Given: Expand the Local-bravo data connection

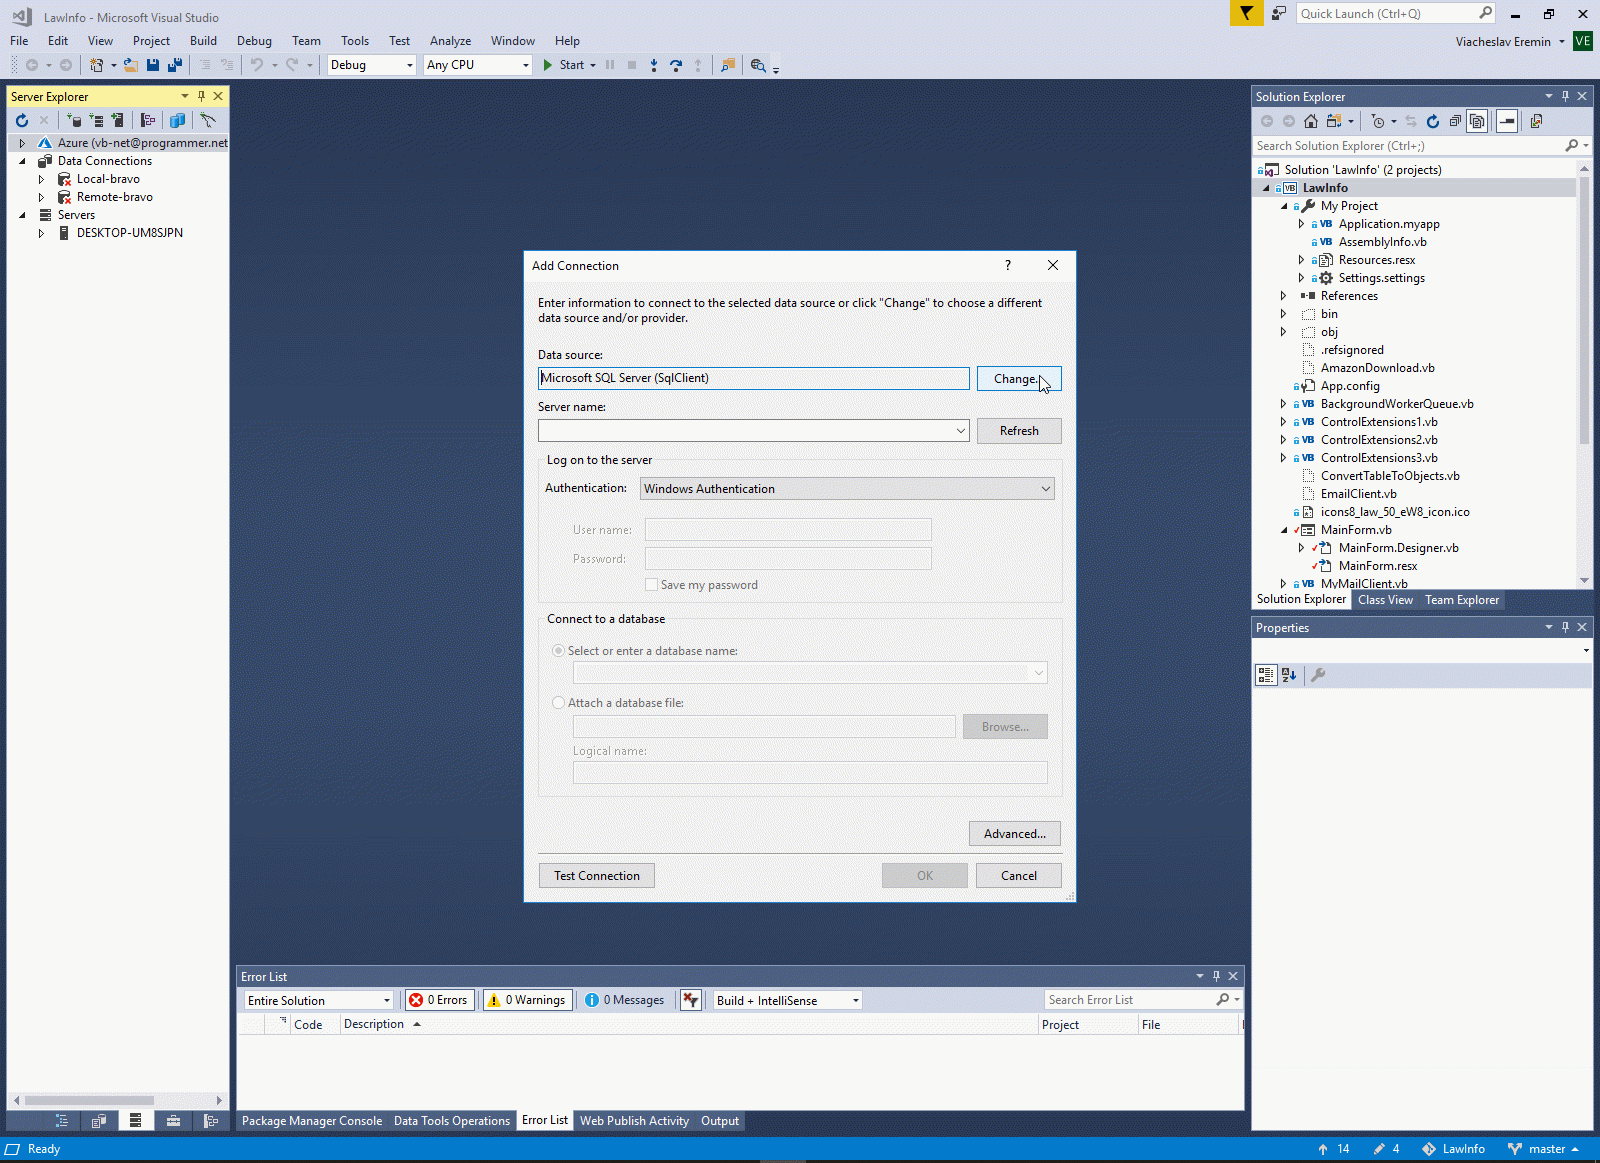Looking at the screenshot, I should tap(41, 179).
